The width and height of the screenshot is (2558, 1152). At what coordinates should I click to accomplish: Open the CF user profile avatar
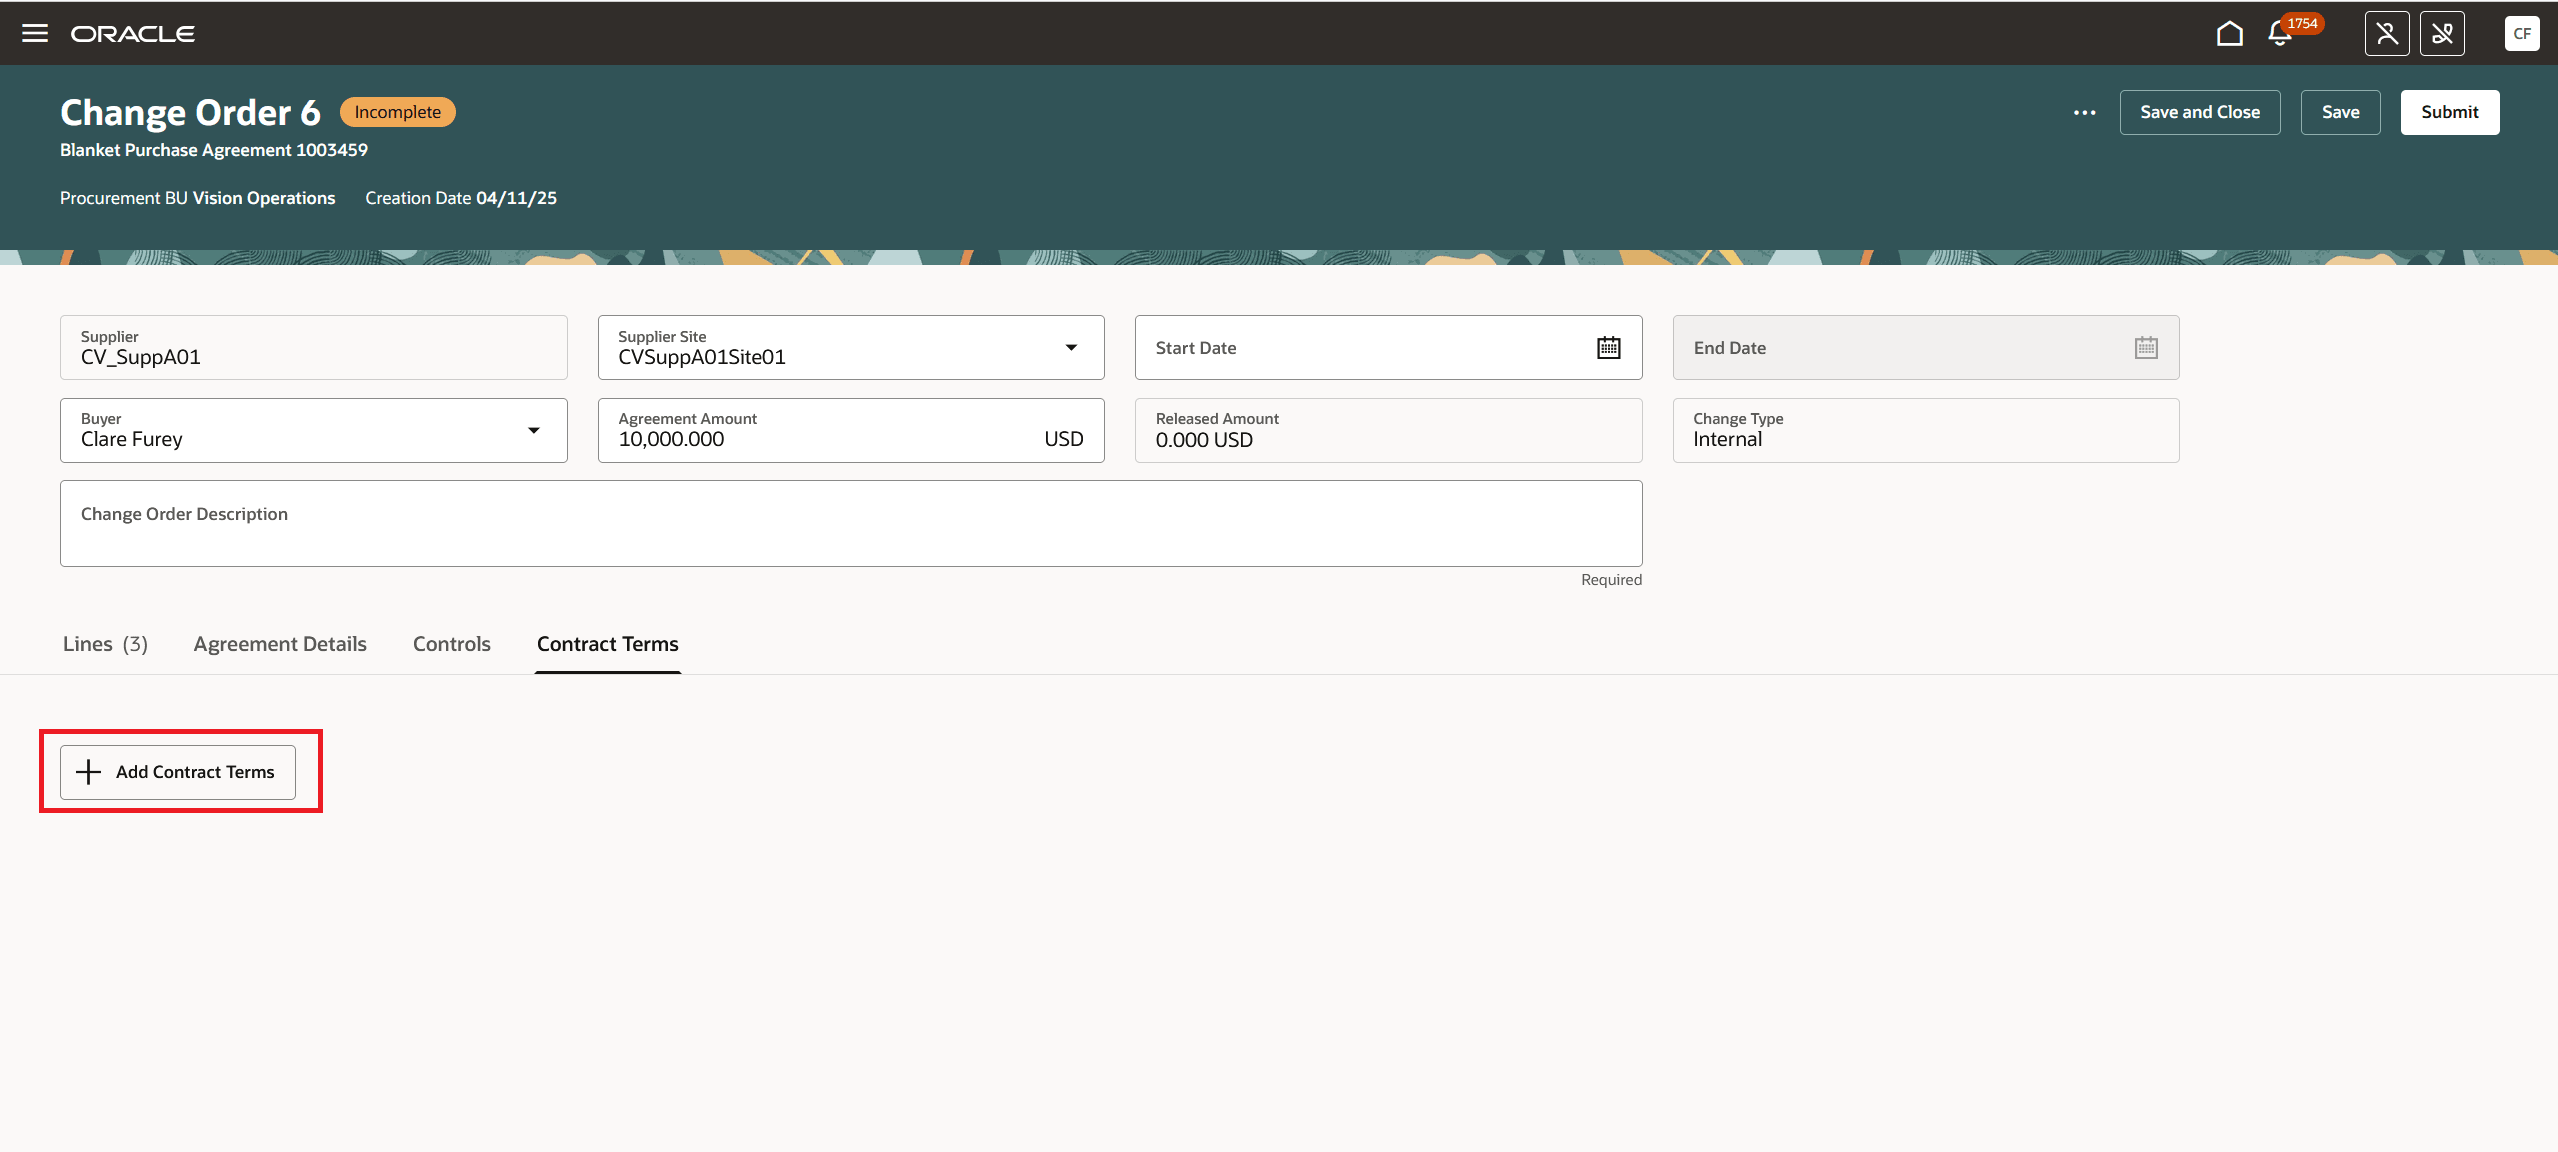pos(2522,33)
